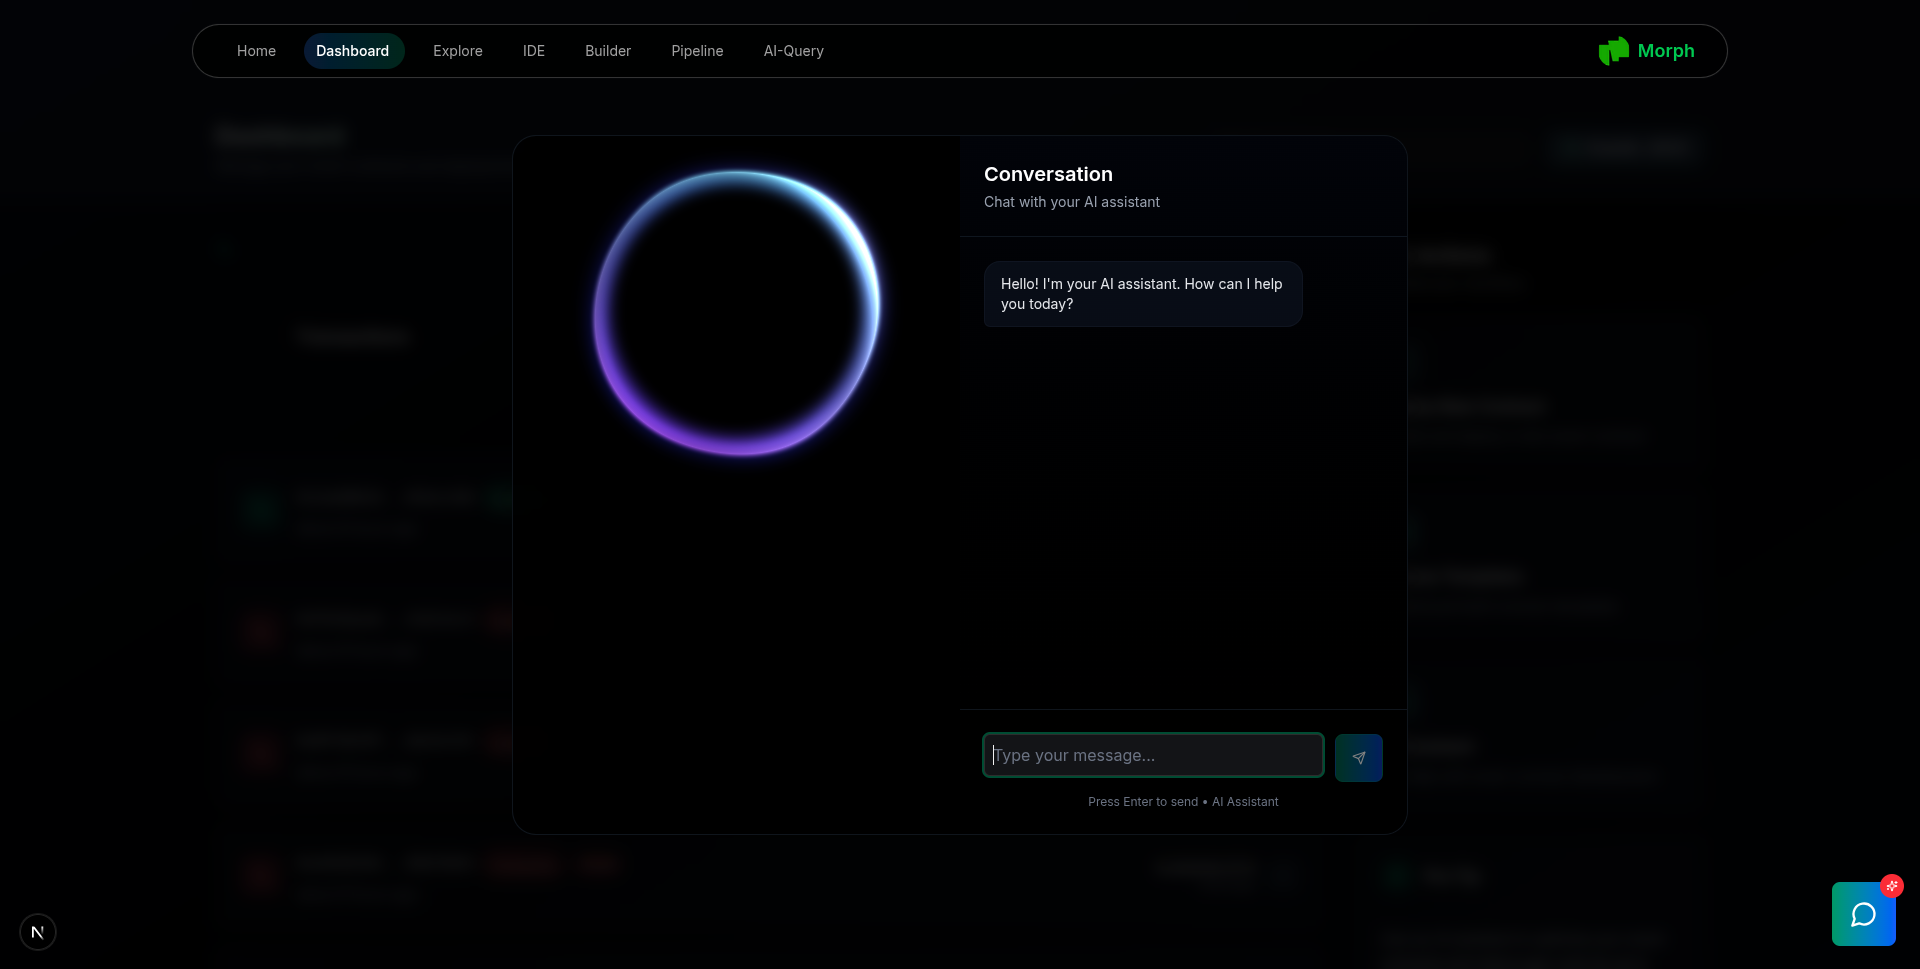Click the blurred Dashboard heading behind the dialog

click(281, 136)
